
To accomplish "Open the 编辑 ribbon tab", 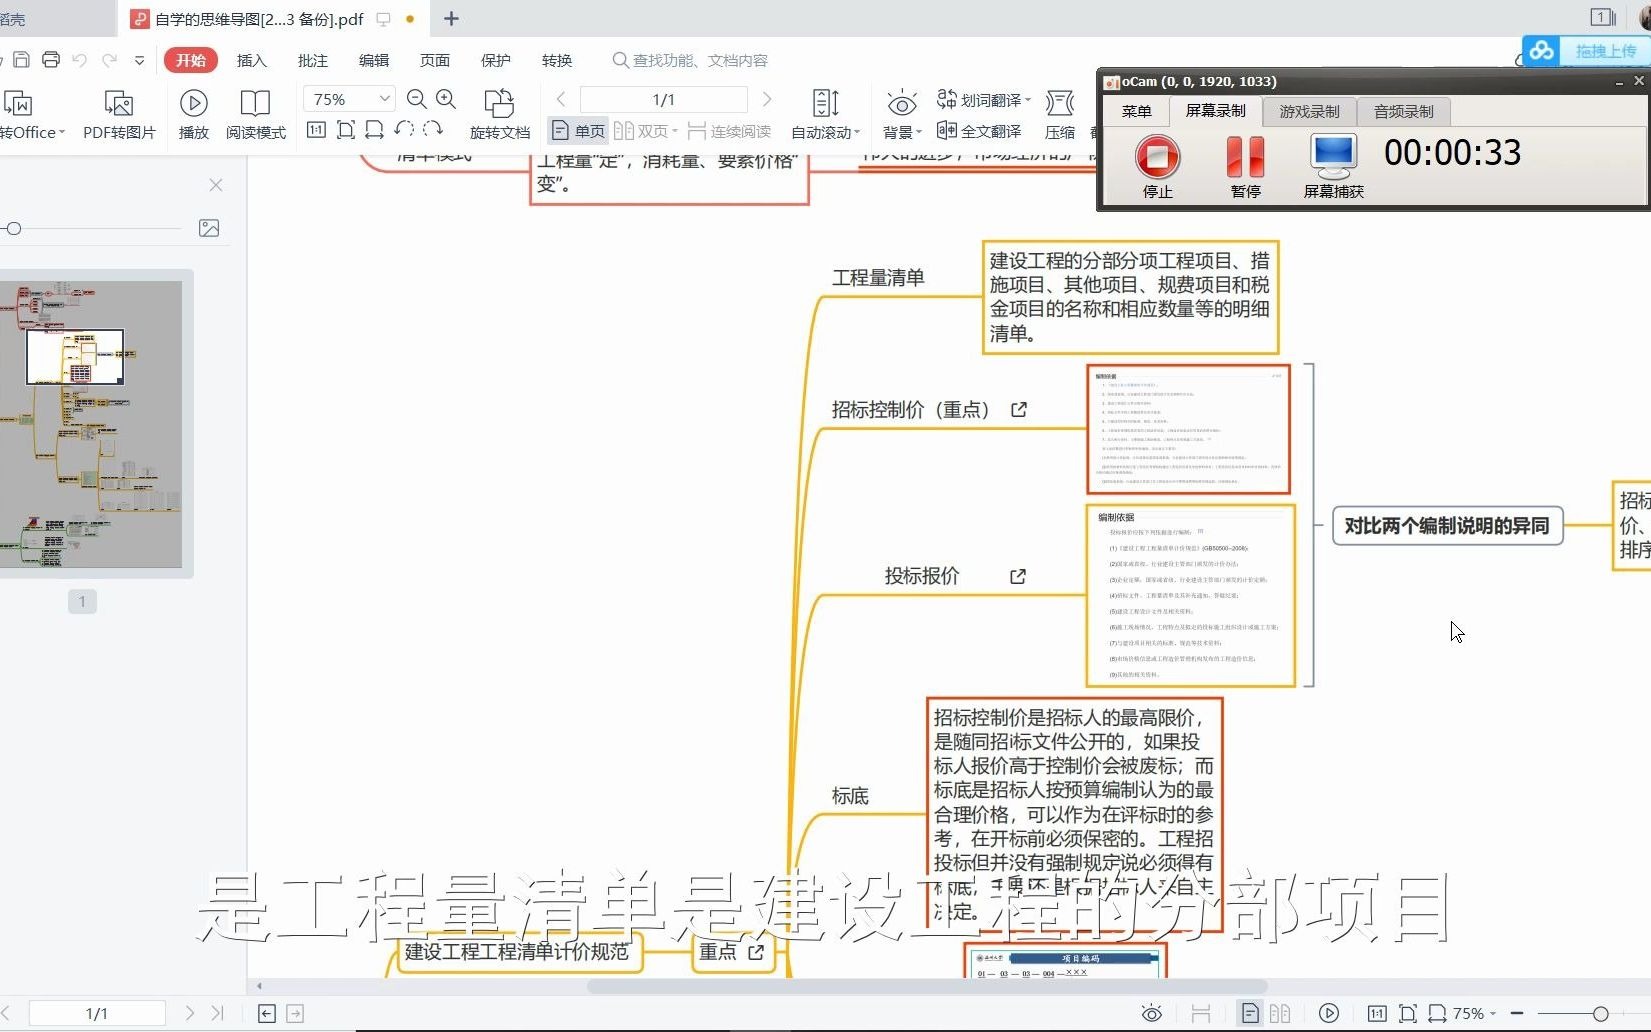I will 373,60.
